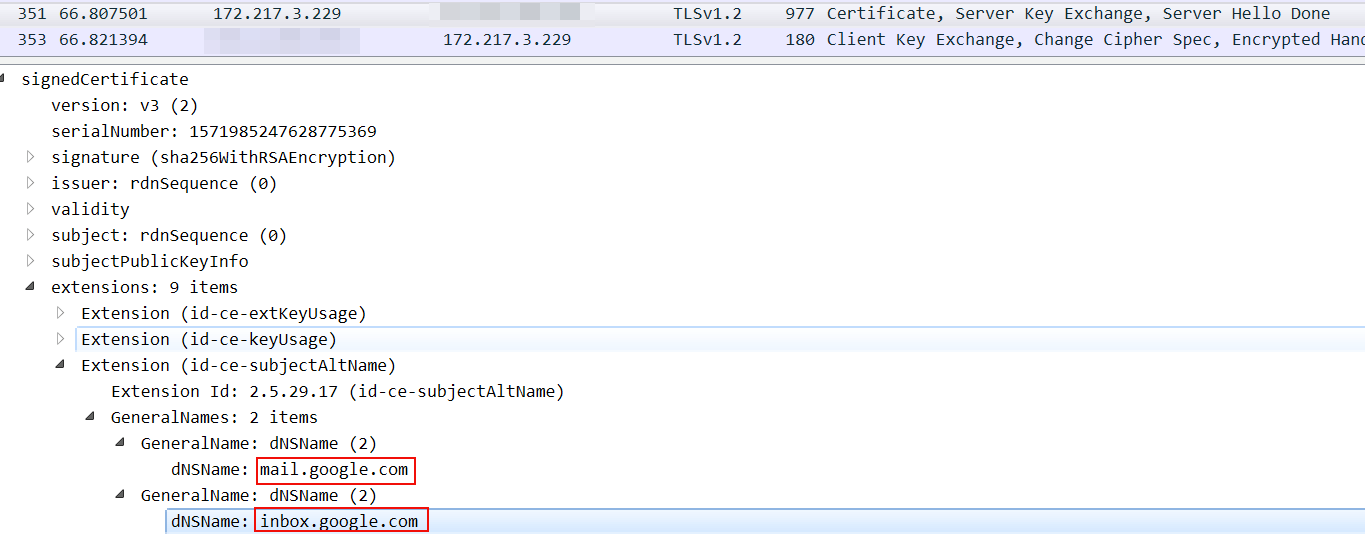Collapse the GeneralNames: 2 items arrow
Screen dimensions: 1365x535
(91, 417)
